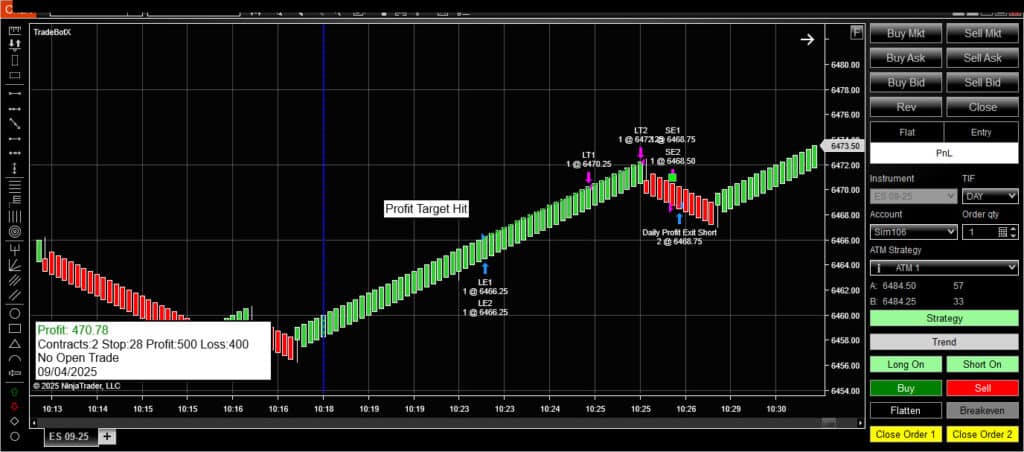Click the horizontal chart scrollbar thumb
The height and width of the screenshot is (452, 1024).
pos(828,423)
